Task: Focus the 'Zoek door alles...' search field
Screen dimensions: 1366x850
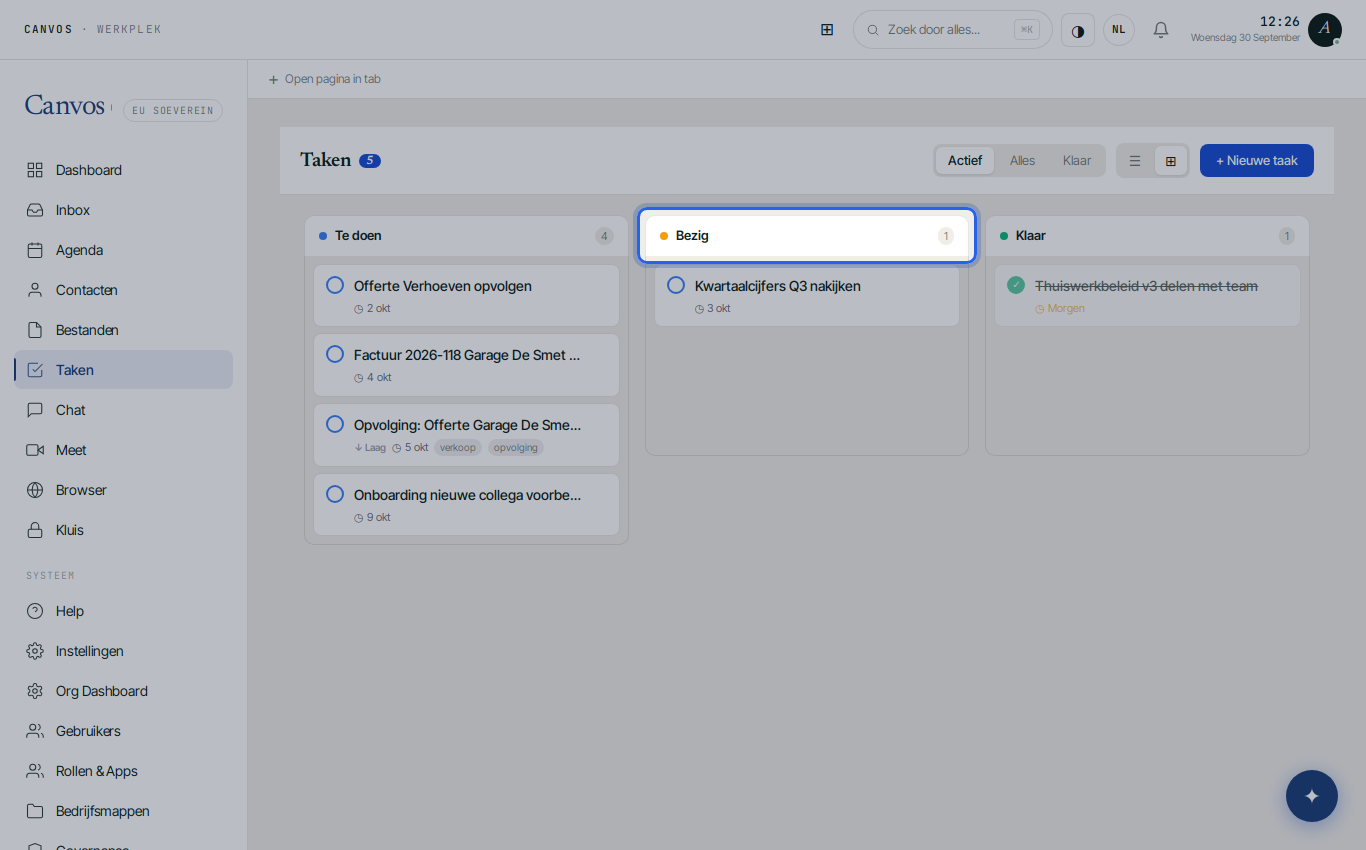Action: [953, 30]
